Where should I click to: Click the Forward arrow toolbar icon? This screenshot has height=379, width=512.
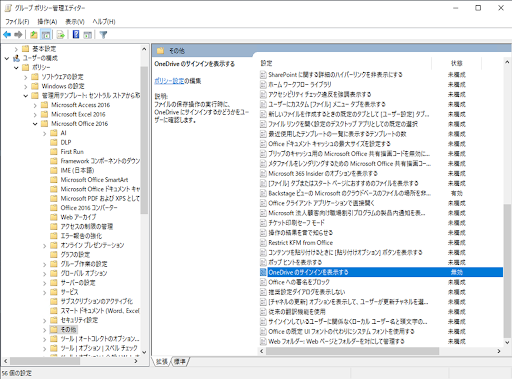18,34
